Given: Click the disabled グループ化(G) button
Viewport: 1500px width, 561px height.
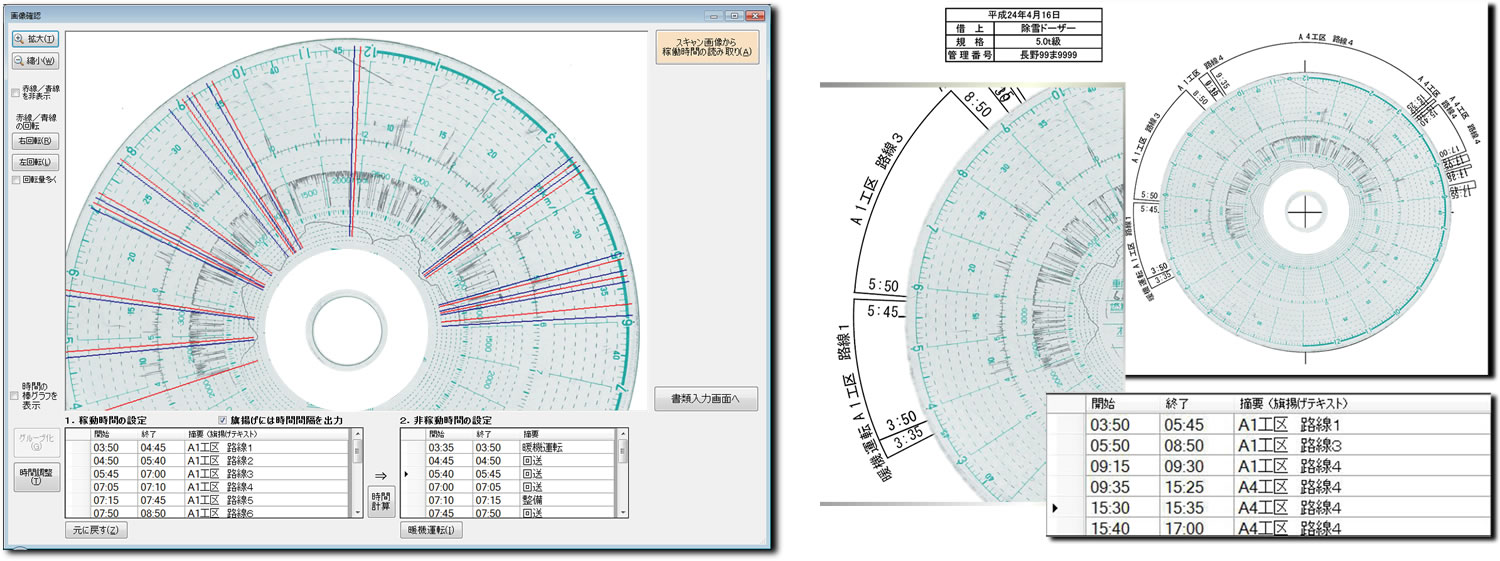Looking at the screenshot, I should pyautogui.click(x=35, y=444).
